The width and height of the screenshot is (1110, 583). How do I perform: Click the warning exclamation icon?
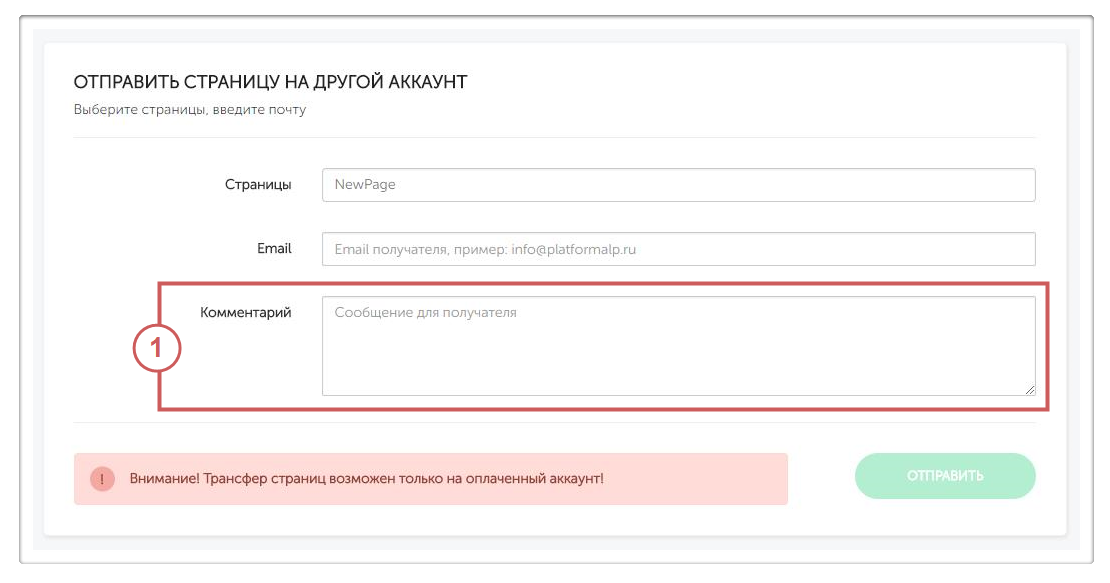click(x=102, y=479)
